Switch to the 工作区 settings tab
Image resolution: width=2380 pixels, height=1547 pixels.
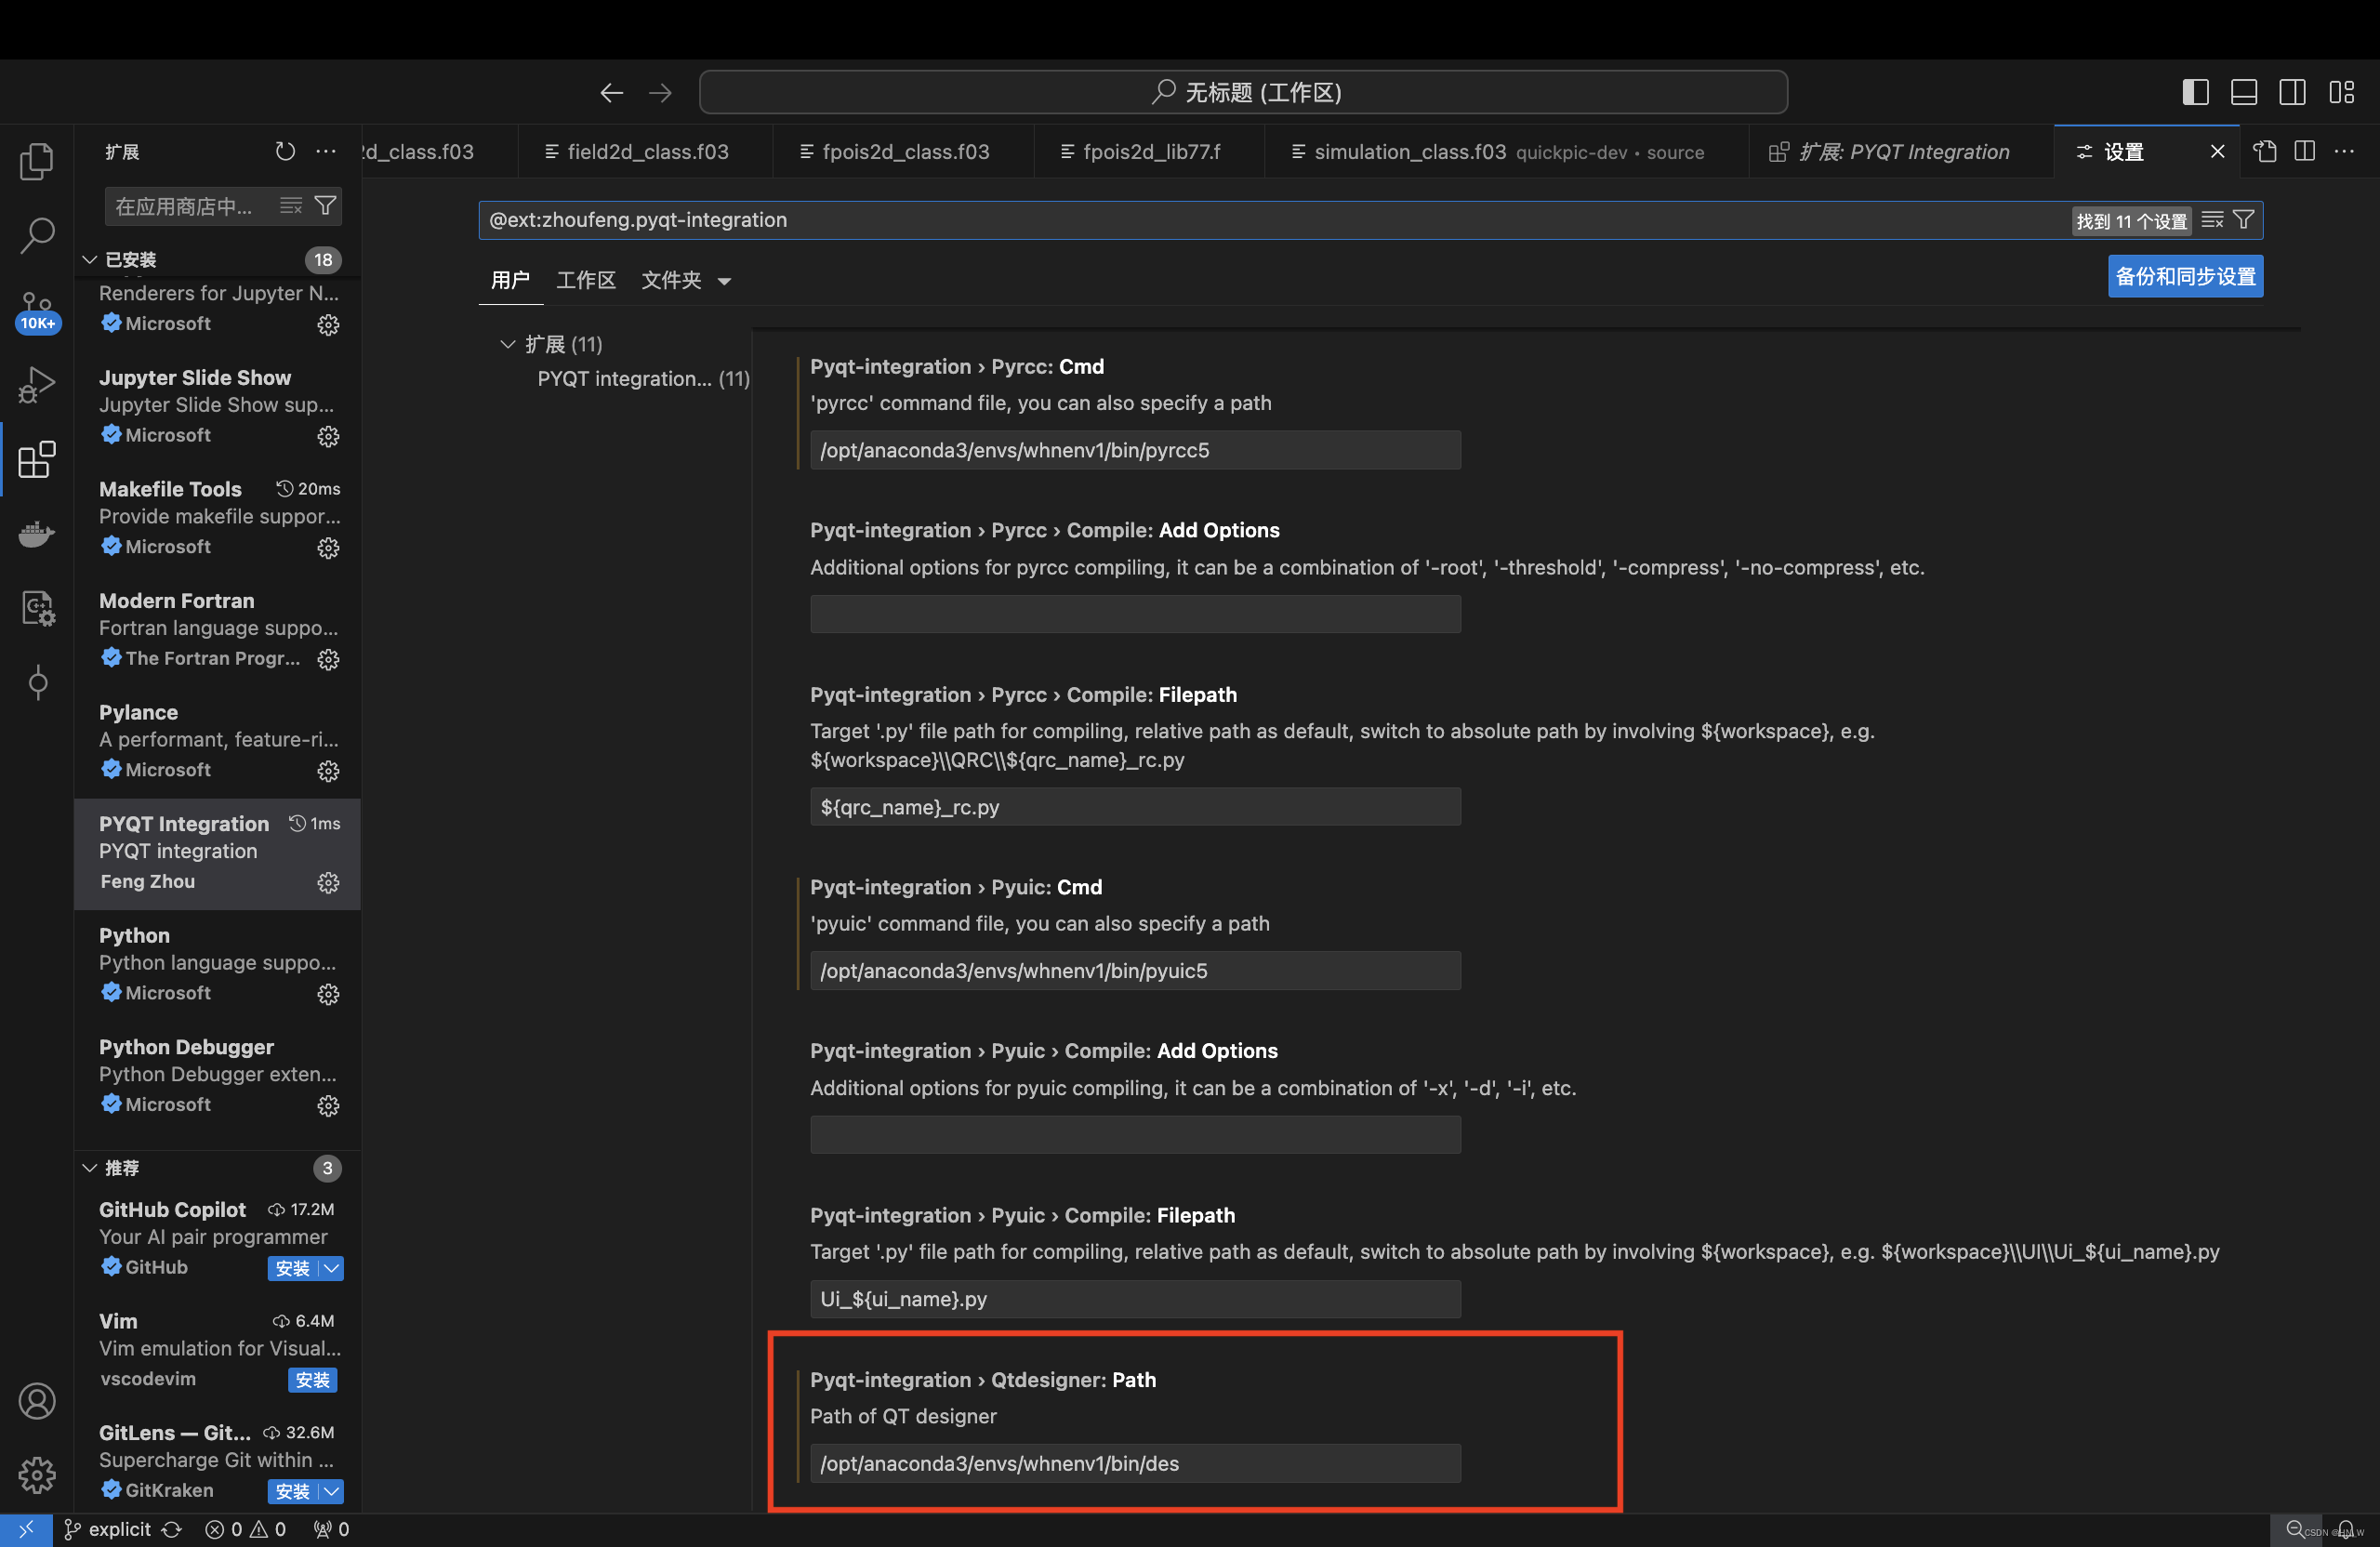(585, 280)
